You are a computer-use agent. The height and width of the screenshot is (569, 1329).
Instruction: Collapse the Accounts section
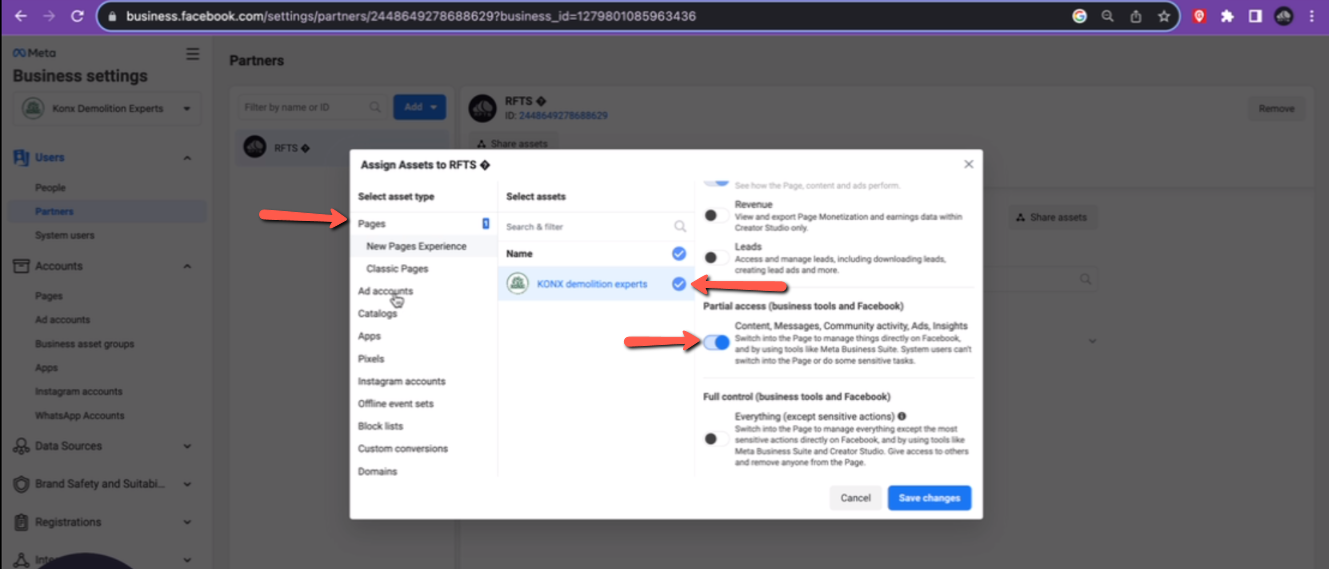point(187,266)
